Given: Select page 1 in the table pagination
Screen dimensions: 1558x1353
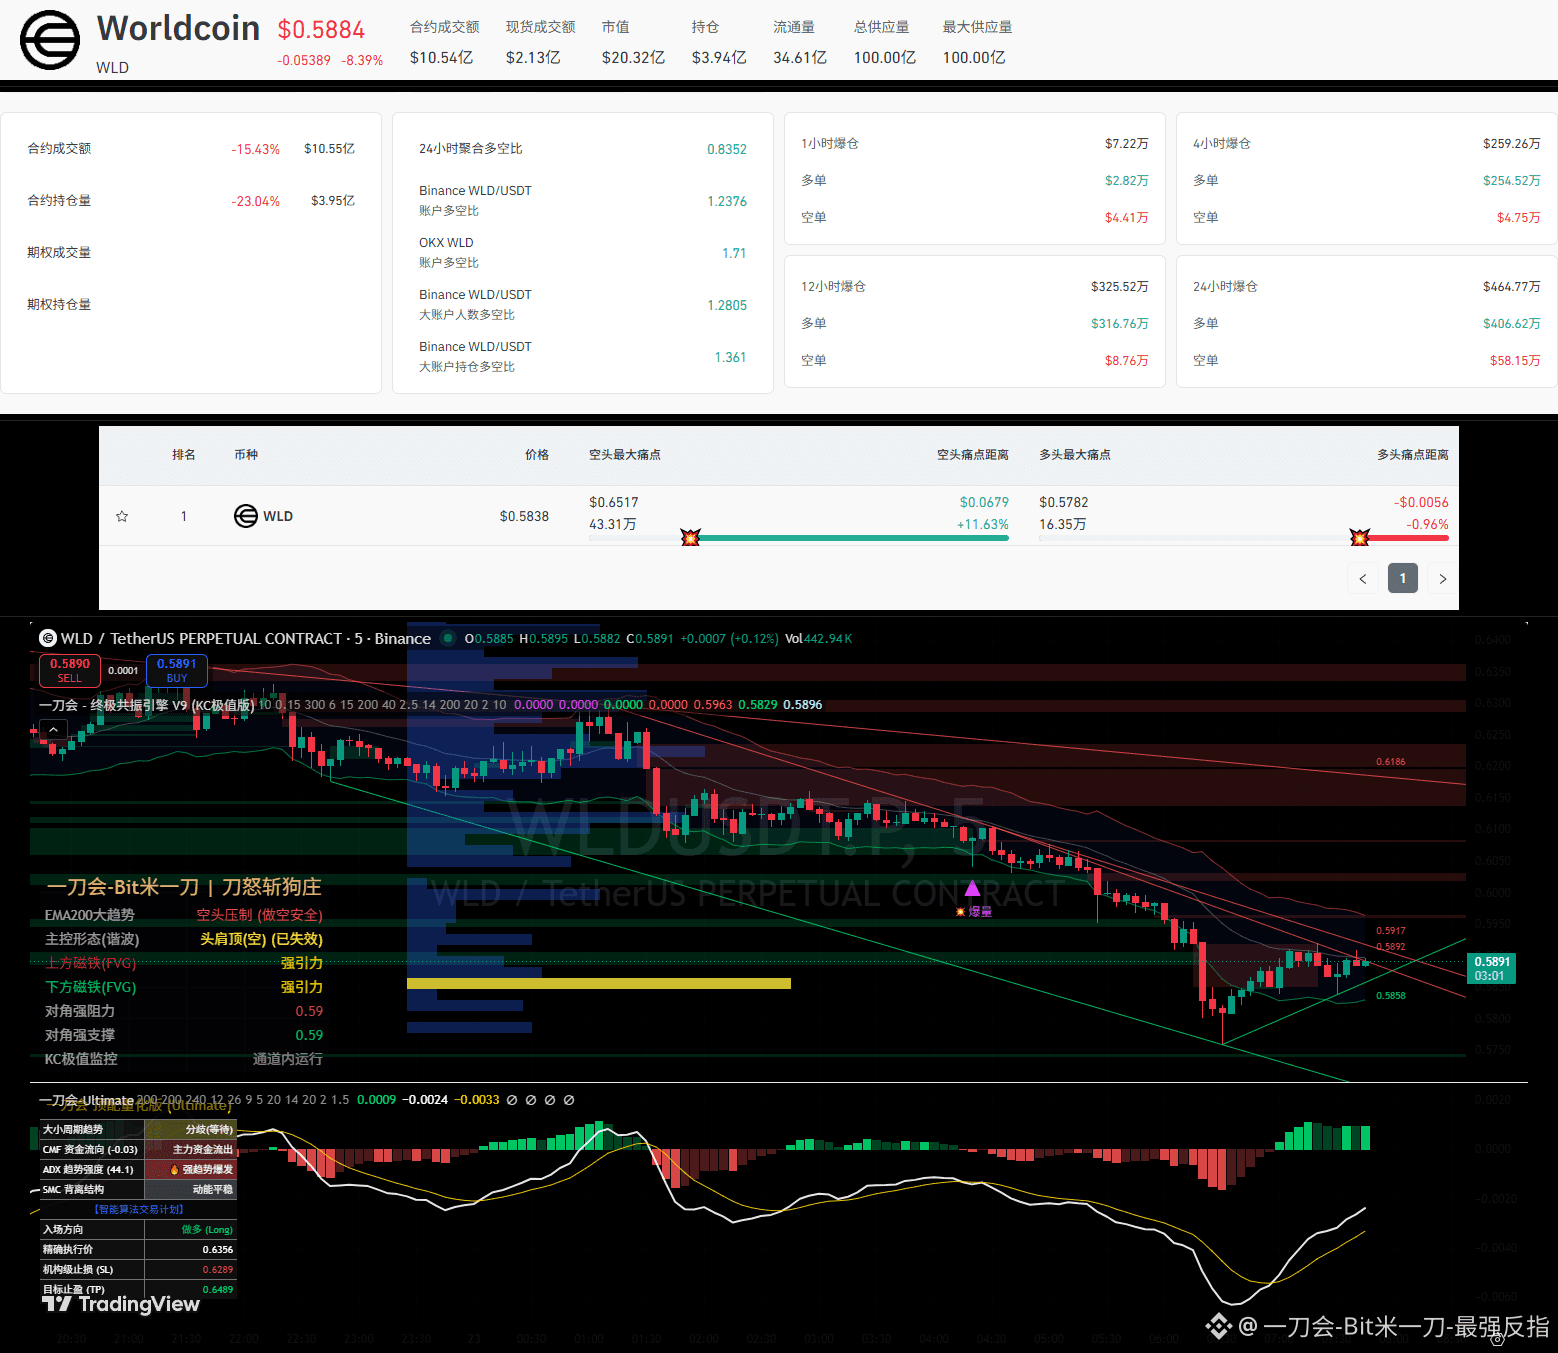Looking at the screenshot, I should click(x=1403, y=579).
